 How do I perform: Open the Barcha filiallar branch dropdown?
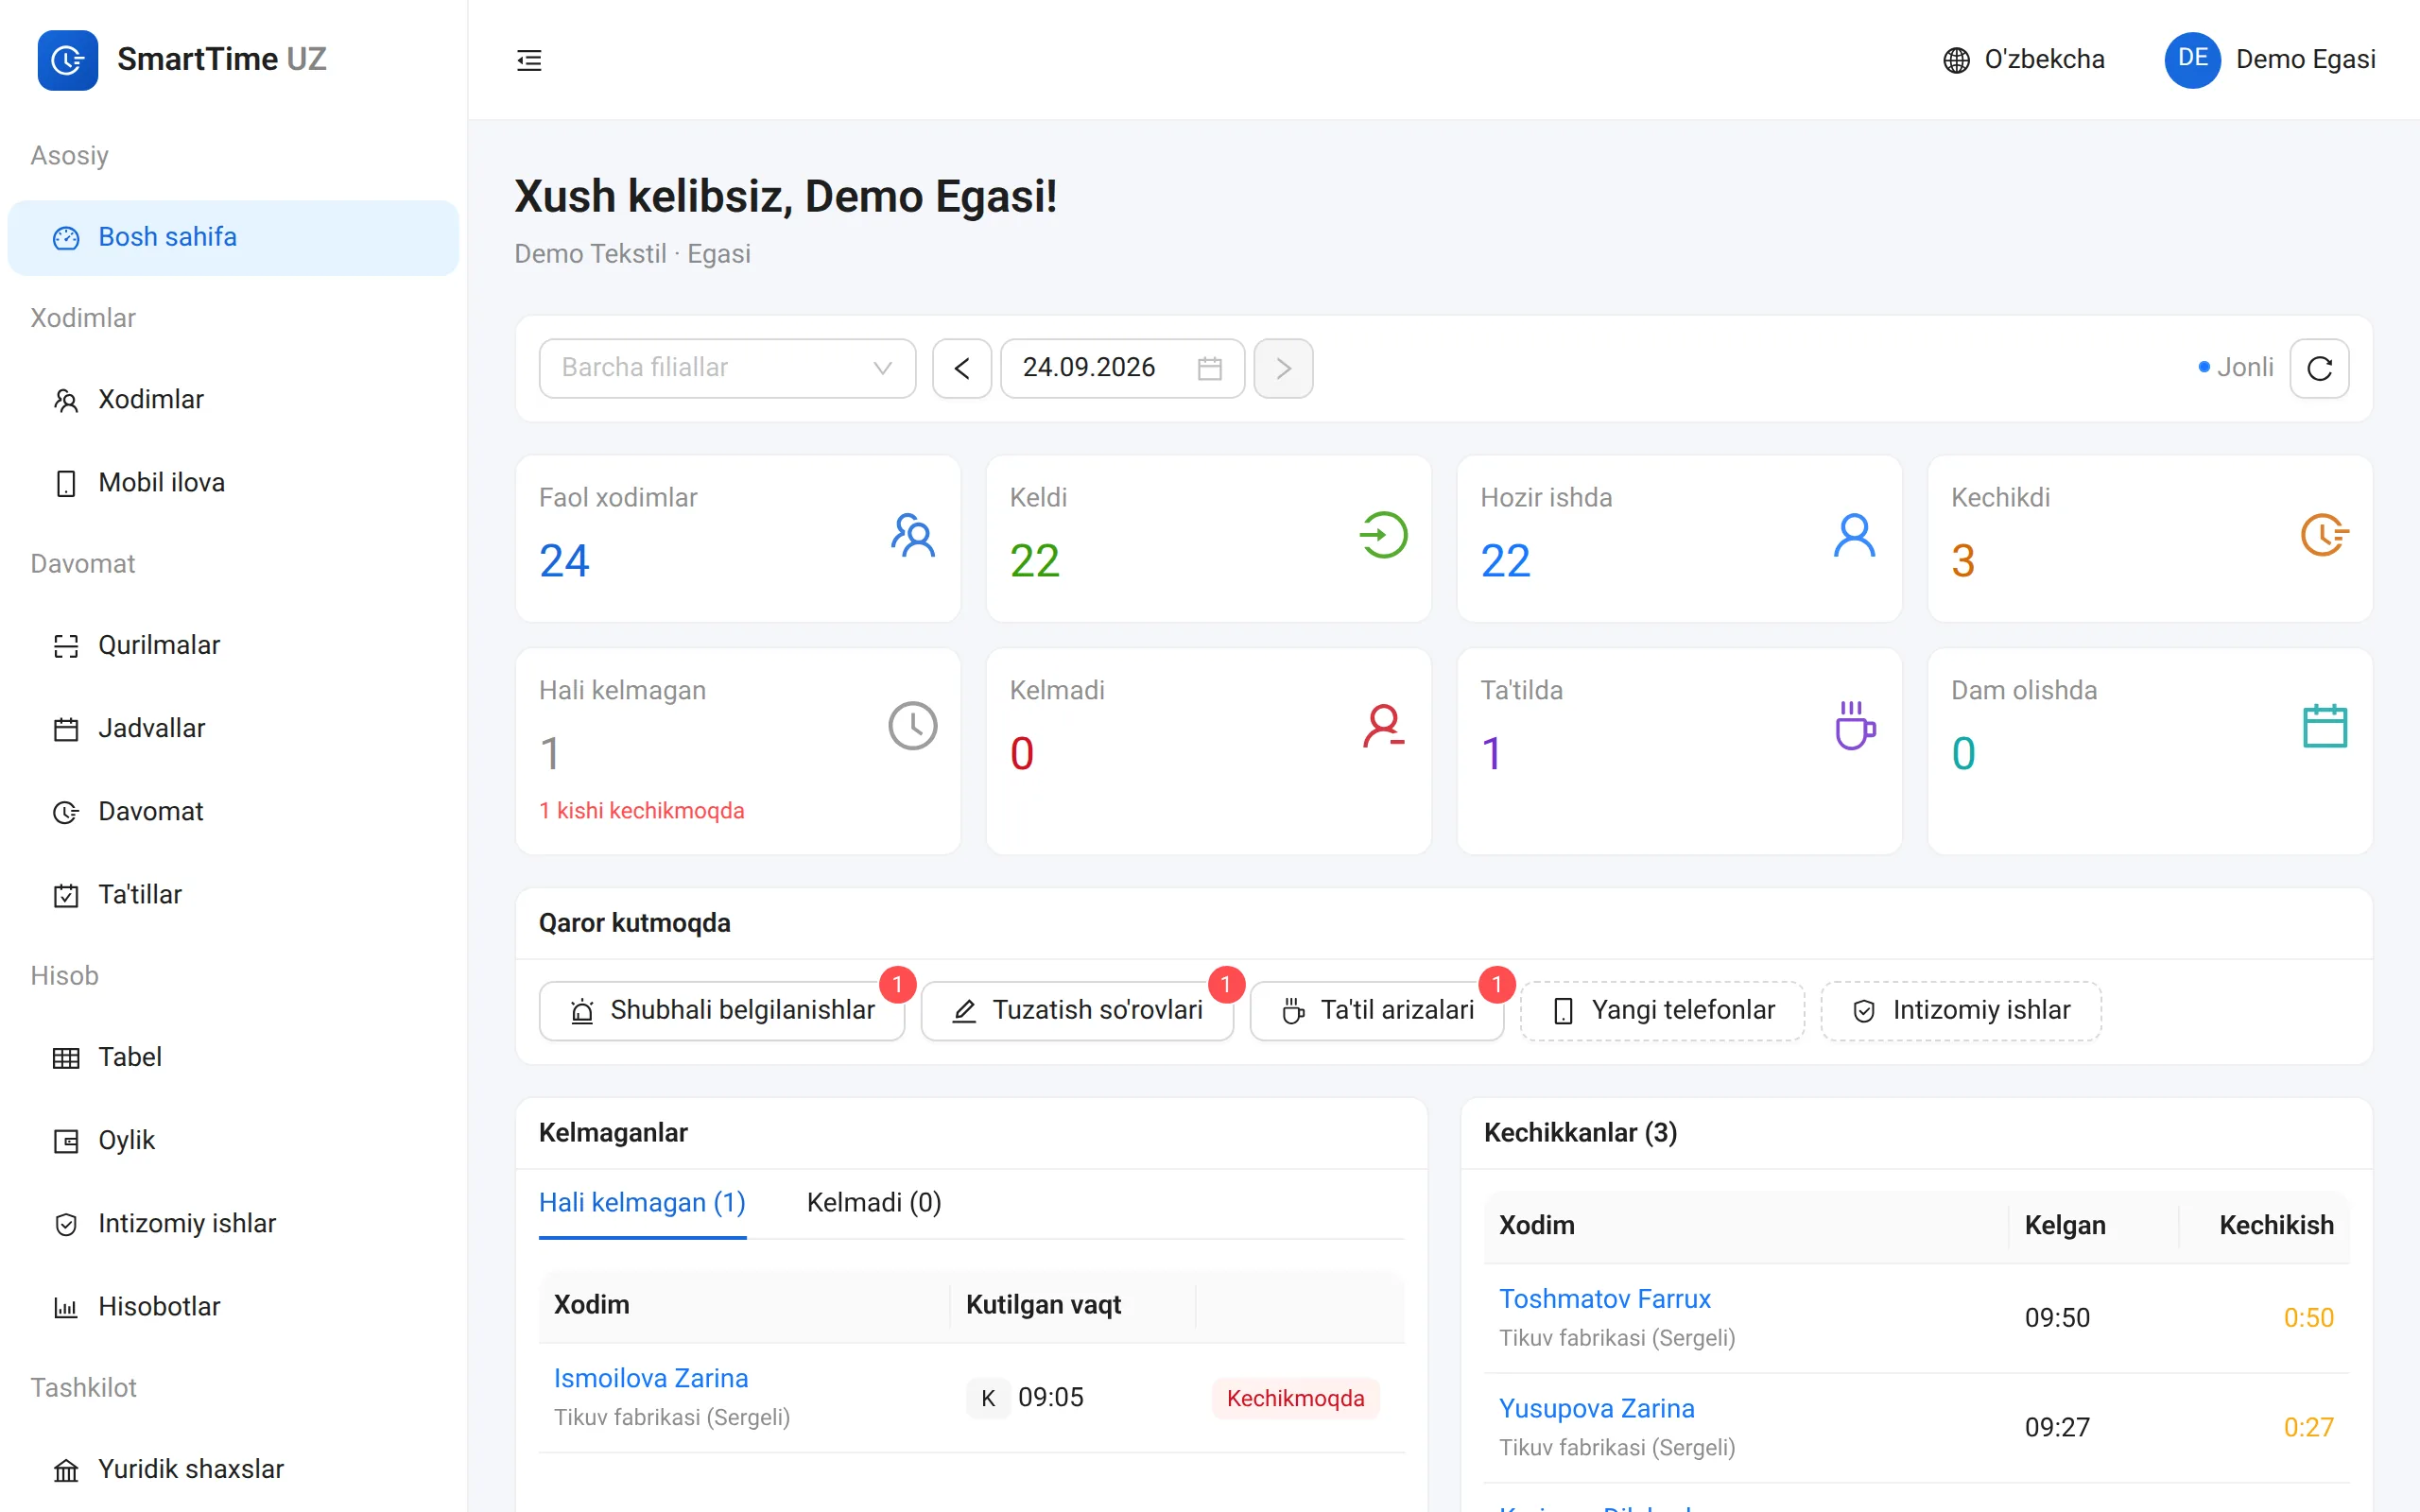pyautogui.click(x=727, y=368)
